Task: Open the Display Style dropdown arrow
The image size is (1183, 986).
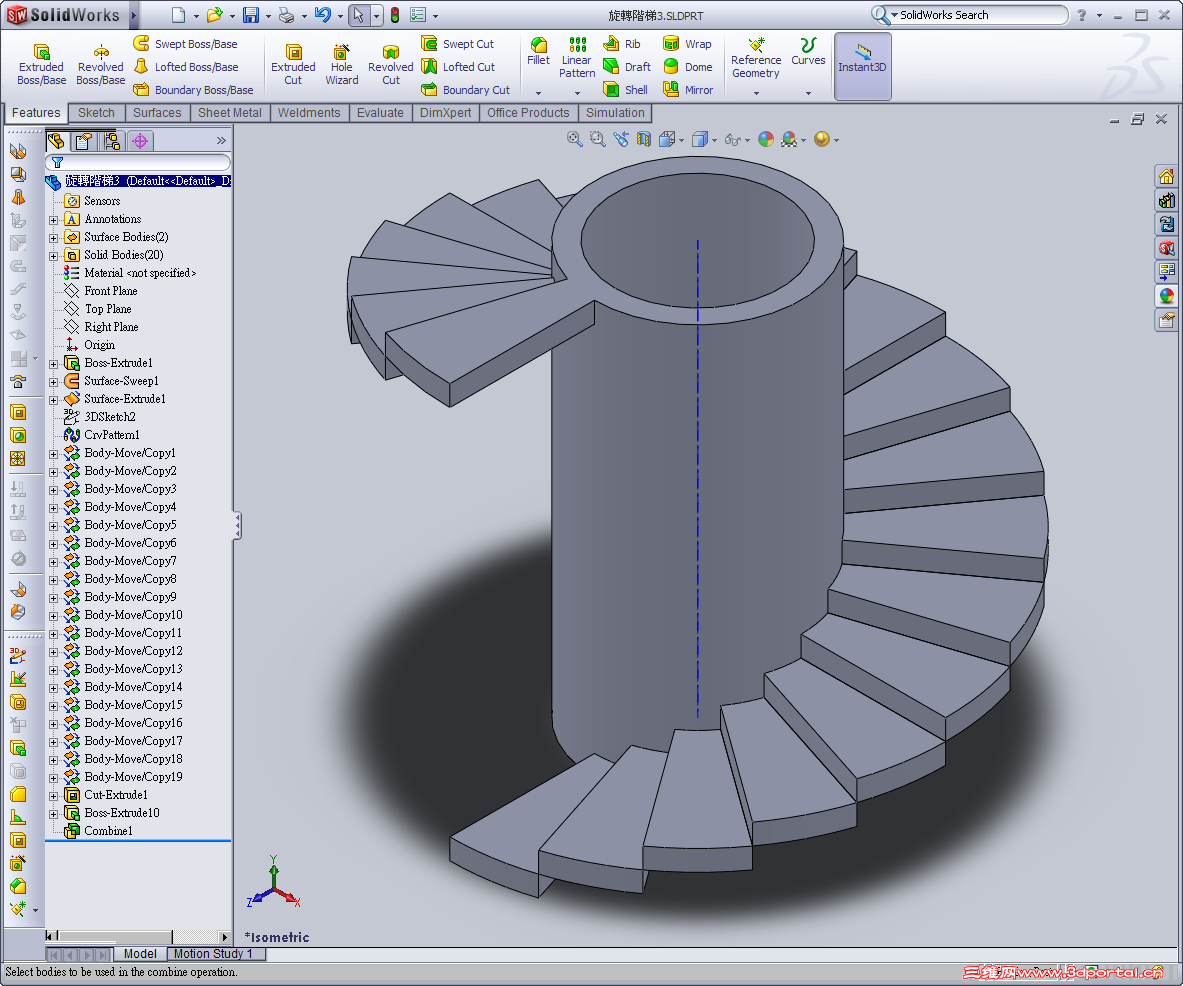Action: click(x=714, y=140)
